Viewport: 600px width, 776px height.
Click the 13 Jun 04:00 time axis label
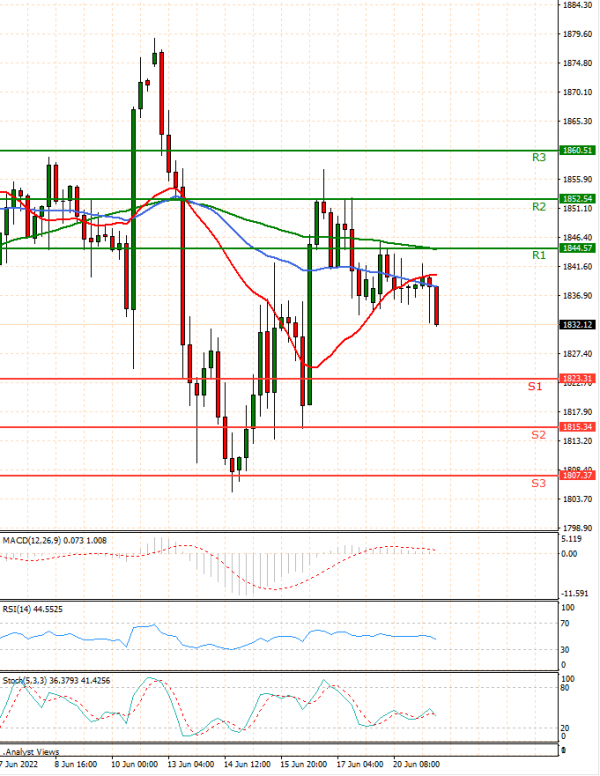[x=191, y=765]
